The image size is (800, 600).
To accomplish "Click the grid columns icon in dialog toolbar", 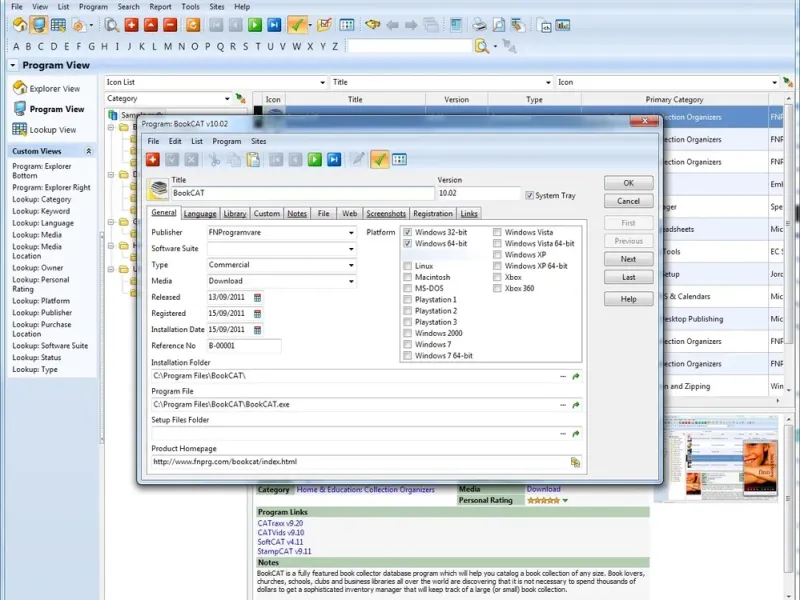I will point(399,160).
